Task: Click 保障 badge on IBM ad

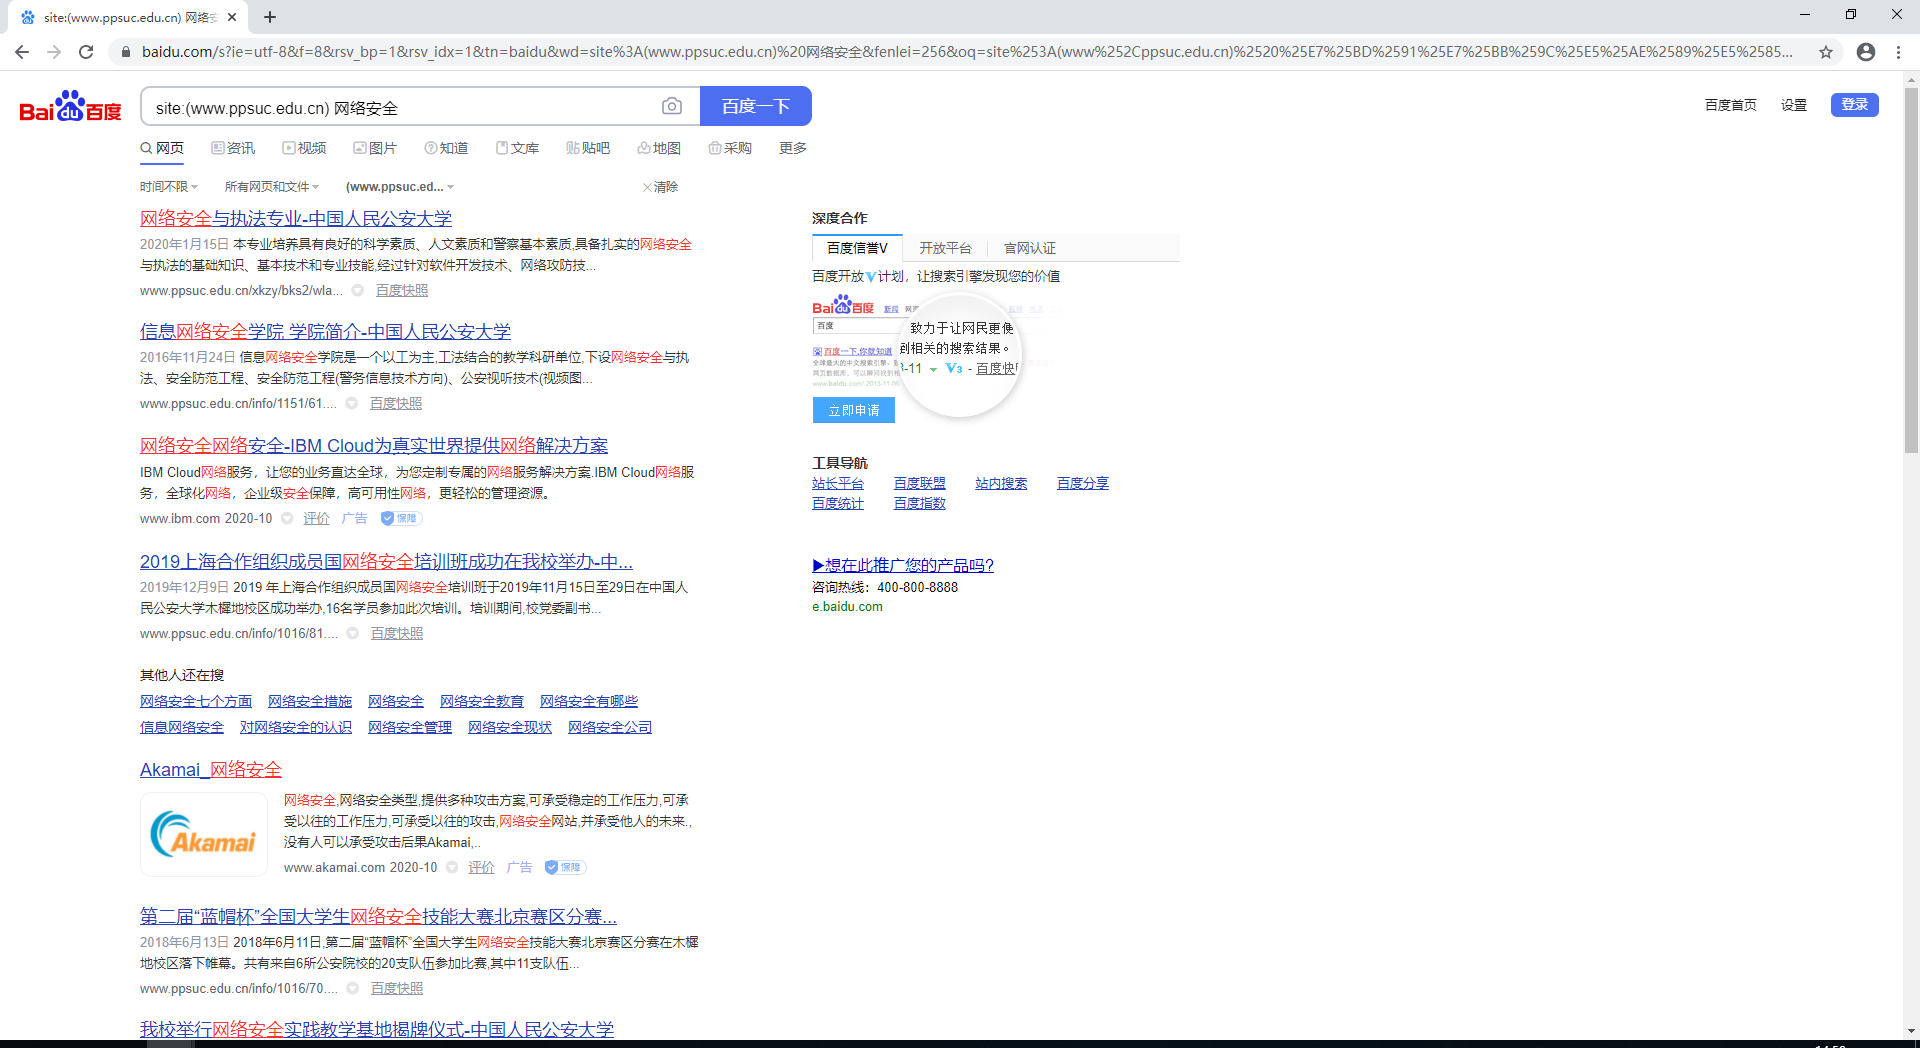Action: coord(401,518)
